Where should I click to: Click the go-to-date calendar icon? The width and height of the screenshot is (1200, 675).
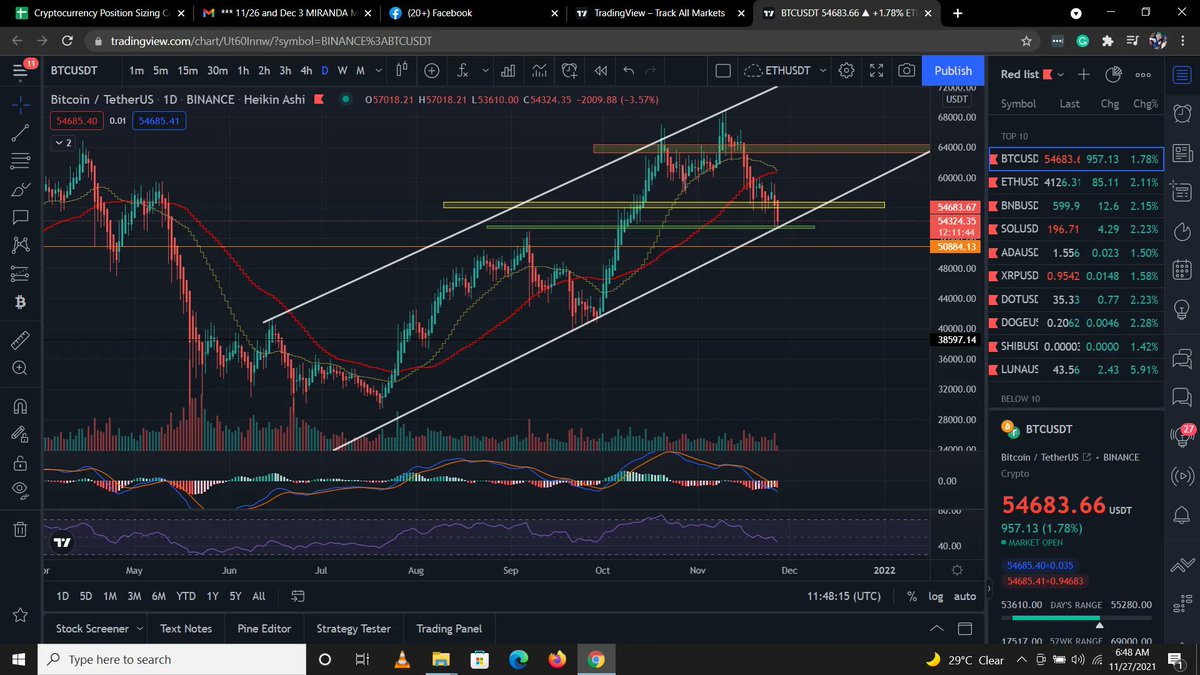click(x=298, y=596)
